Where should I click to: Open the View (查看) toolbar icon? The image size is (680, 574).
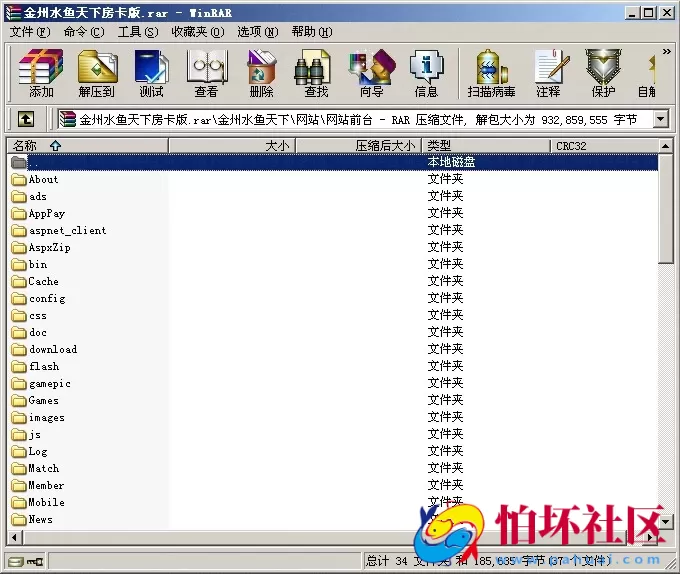pyautogui.click(x=206, y=72)
